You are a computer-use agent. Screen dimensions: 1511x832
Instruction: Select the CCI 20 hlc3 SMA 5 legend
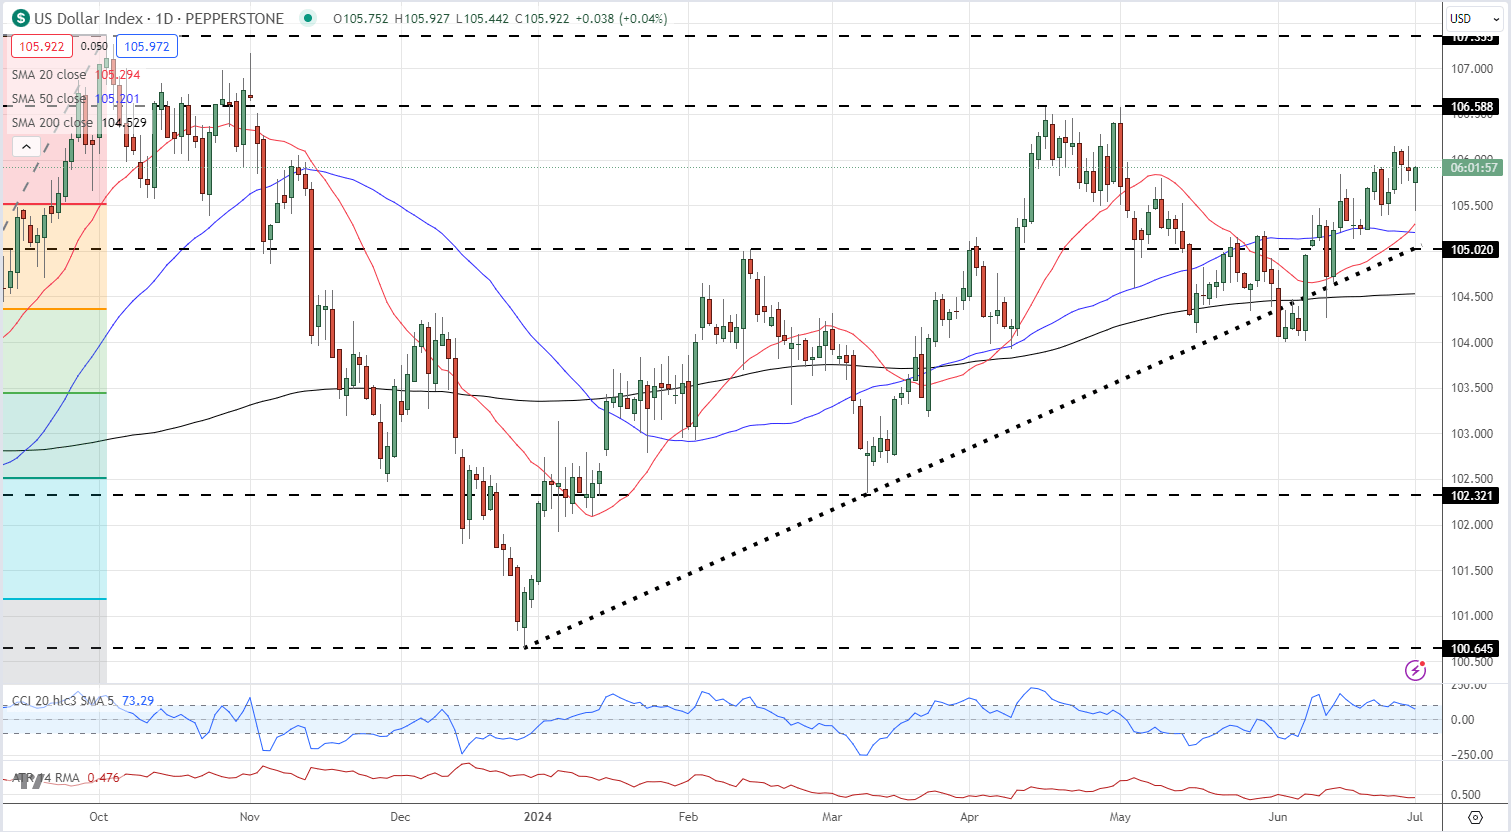click(63, 701)
